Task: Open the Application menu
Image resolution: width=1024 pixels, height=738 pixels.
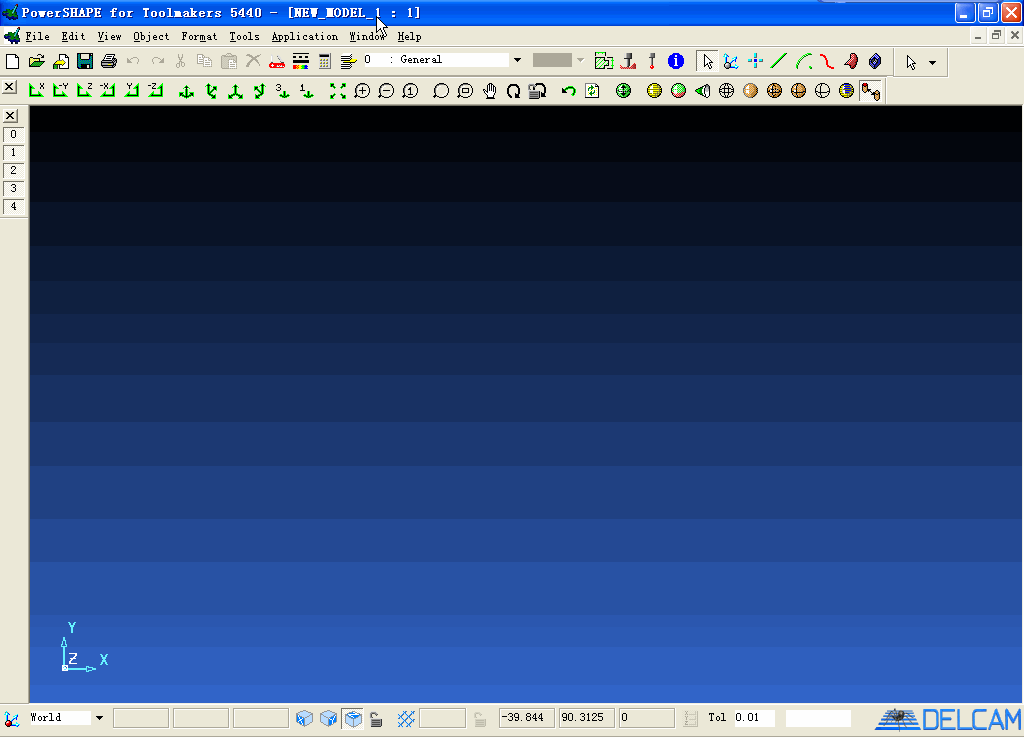Action: tap(304, 37)
